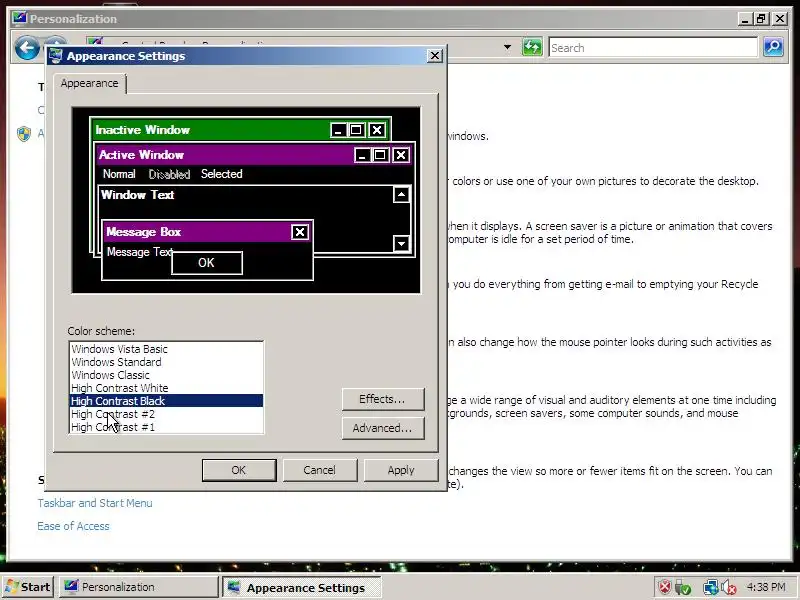Click the Safely Remove Hardware tray icon

[682, 587]
